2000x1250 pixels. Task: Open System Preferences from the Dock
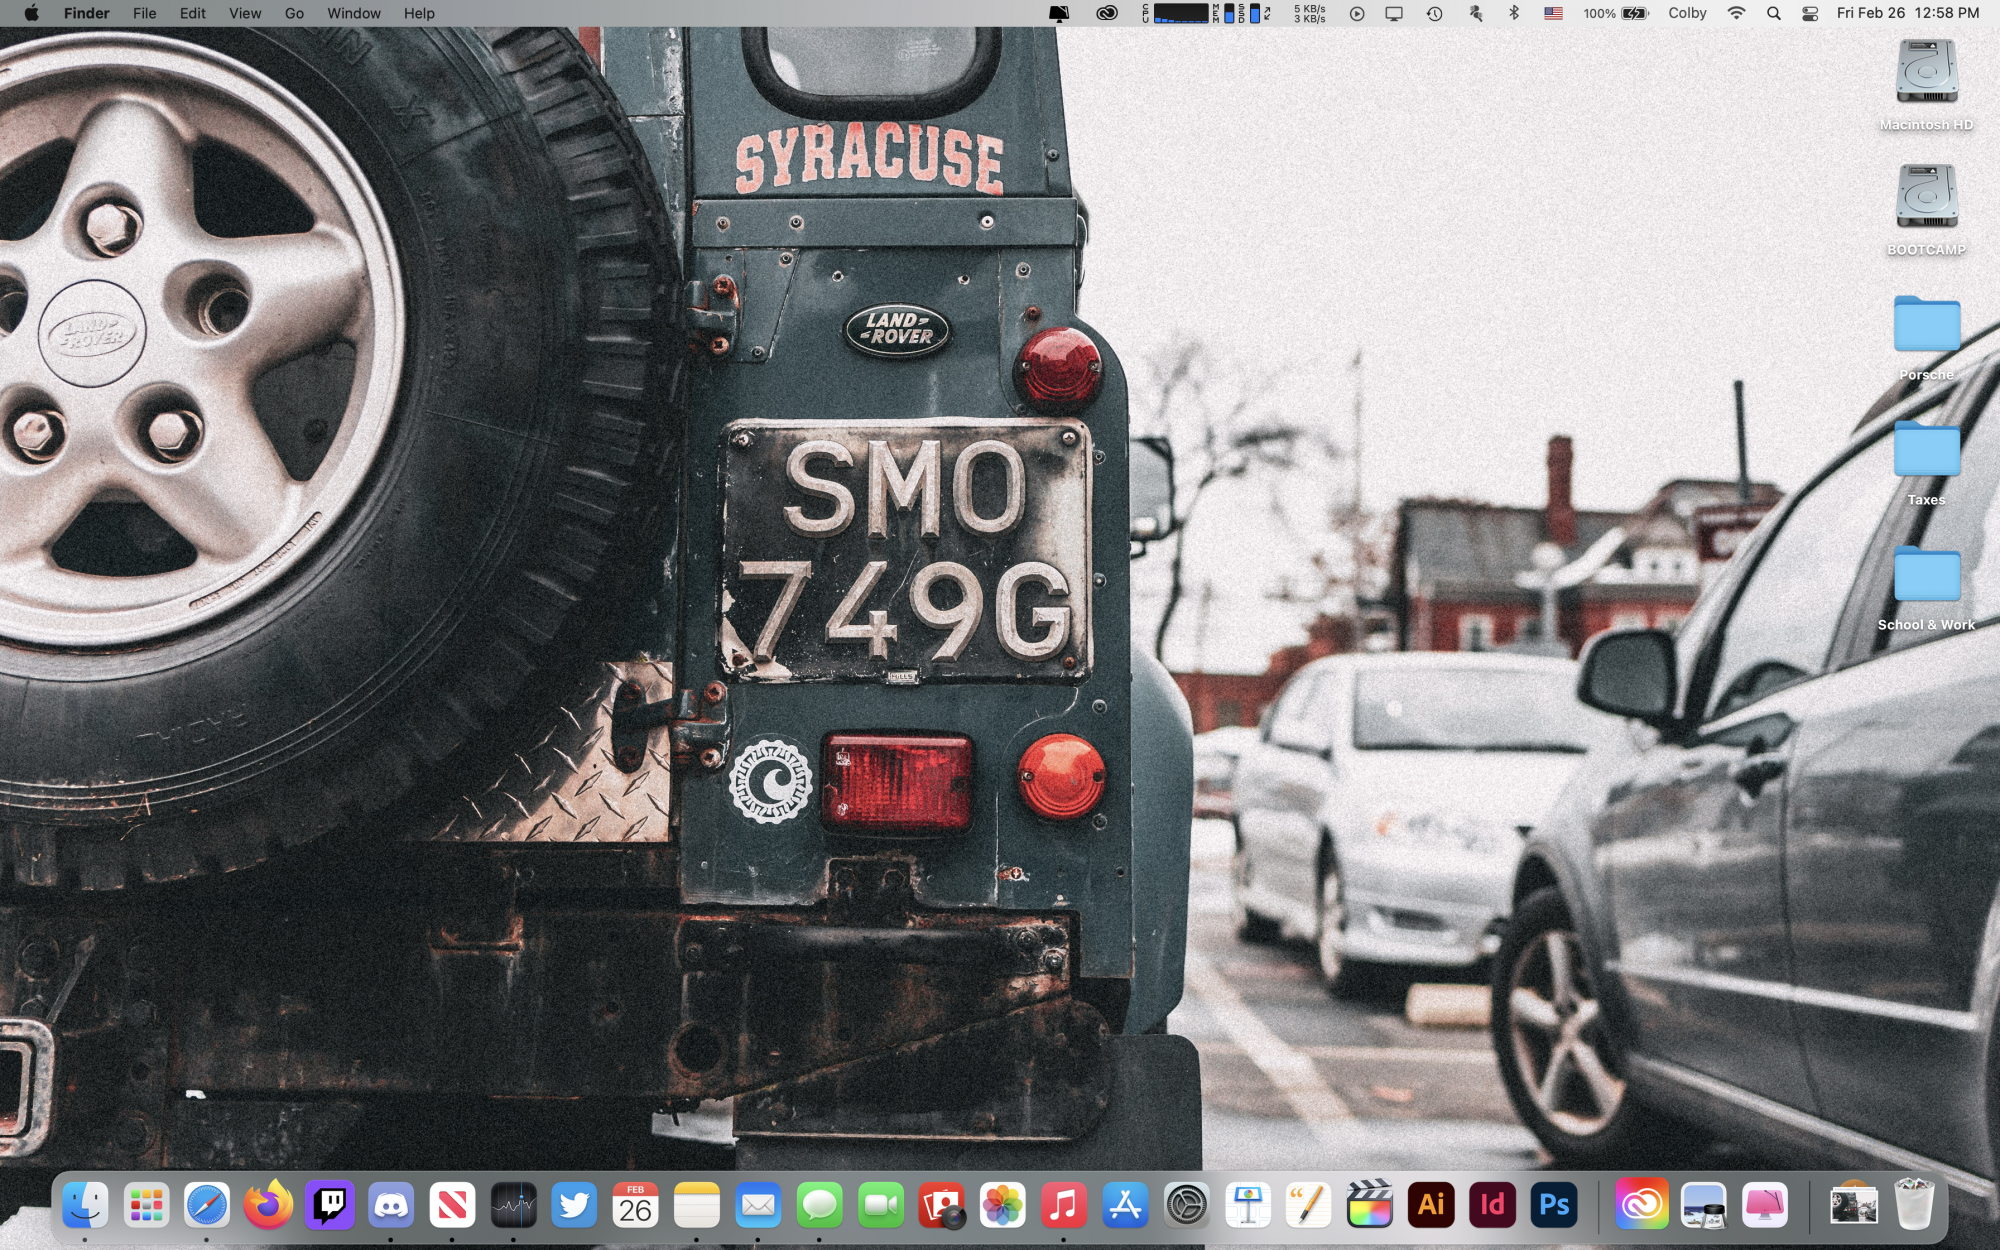pyautogui.click(x=1187, y=1205)
